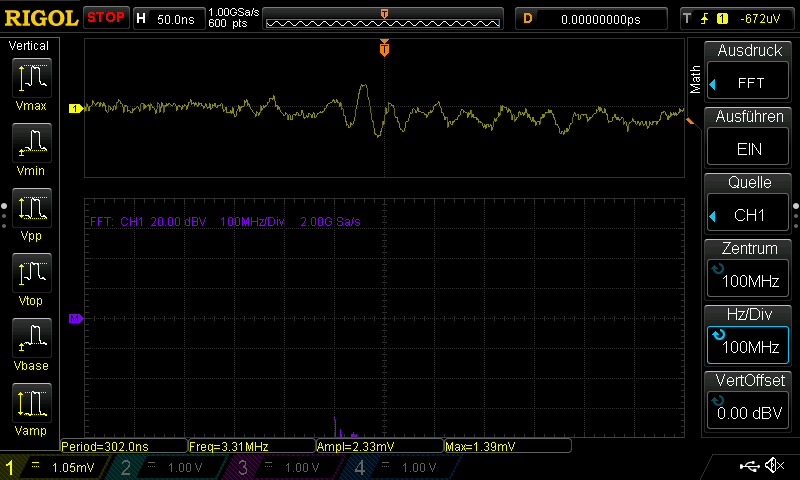Viewport: 800px width, 480px height.
Task: Select the Vamp measurement icon
Action: pos(32,402)
